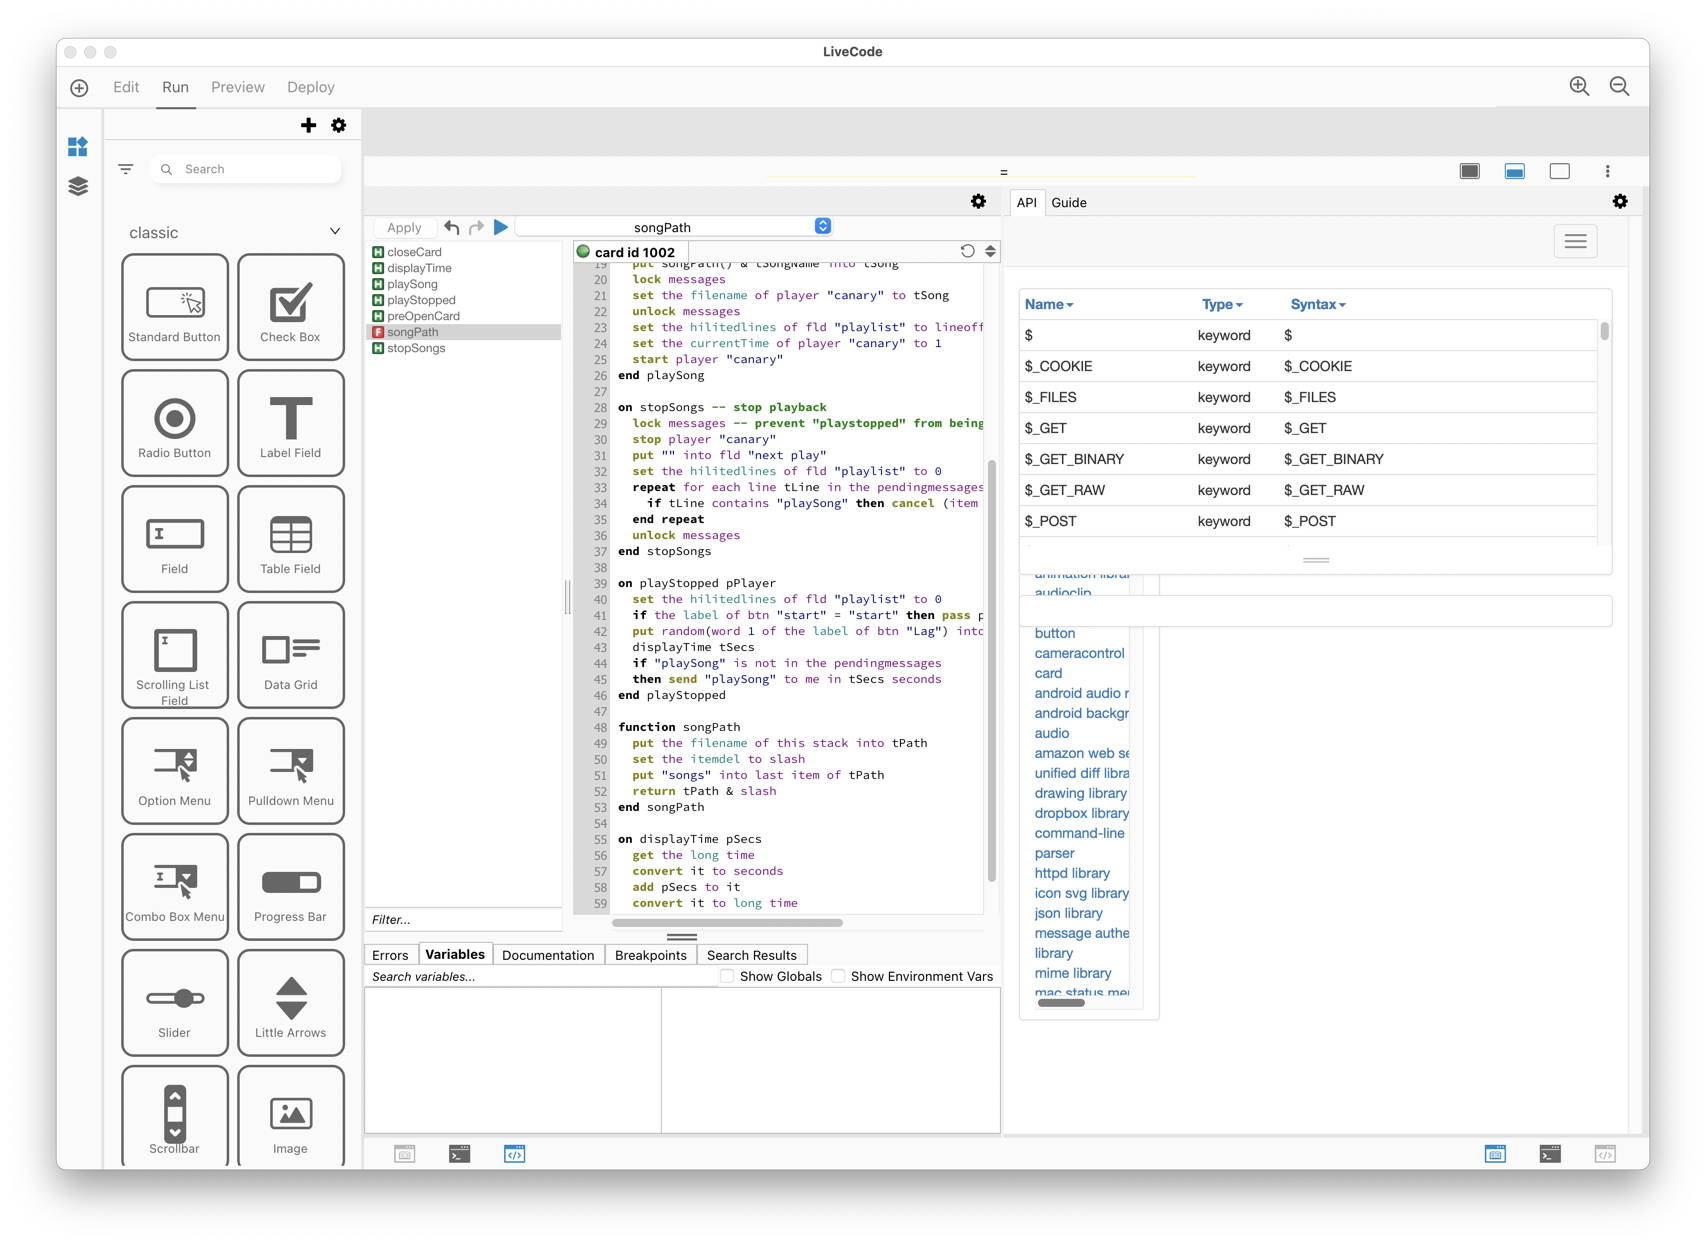Viewport: 1706px width, 1244px height.
Task: Click the hamburger menu in API panel
Action: (x=1575, y=241)
